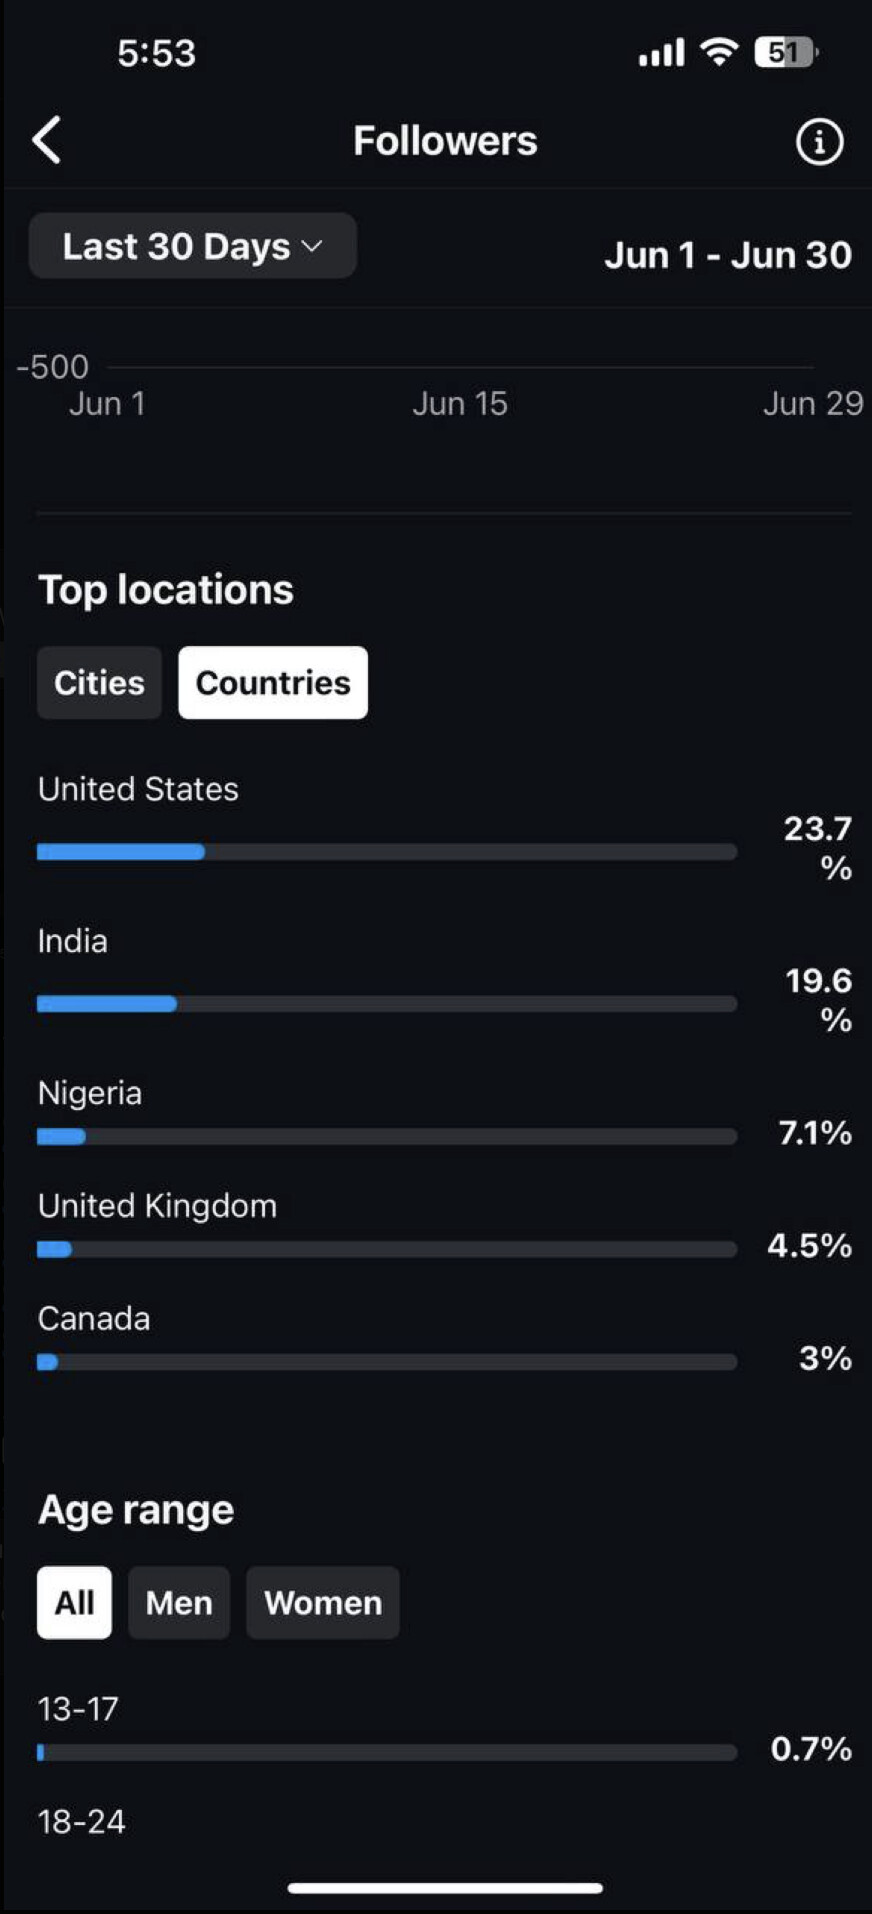The height and width of the screenshot is (1914, 872).
Task: Tap the Wi-Fi status icon
Action: pos(719,51)
